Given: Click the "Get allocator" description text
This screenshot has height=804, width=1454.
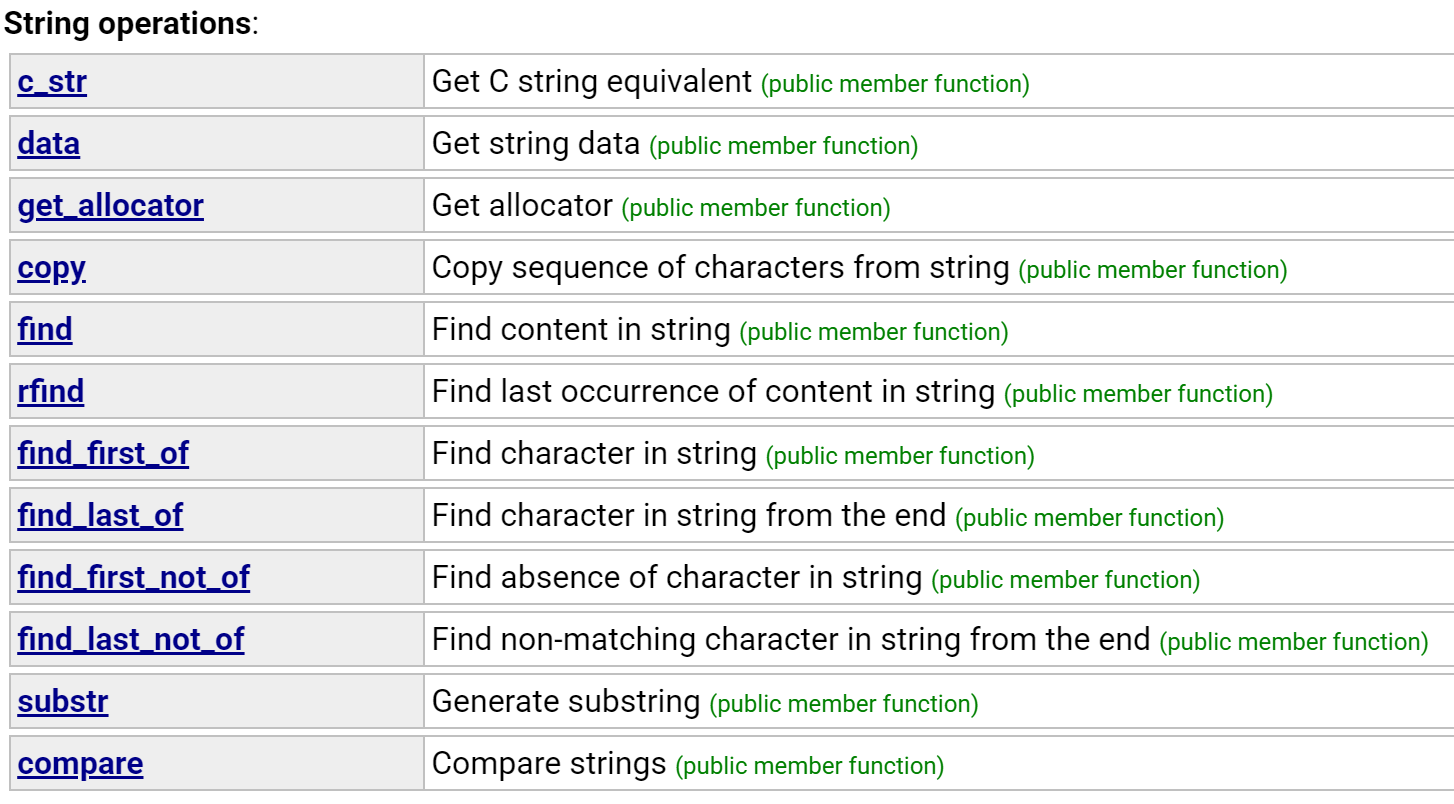Looking at the screenshot, I should [x=522, y=206].
